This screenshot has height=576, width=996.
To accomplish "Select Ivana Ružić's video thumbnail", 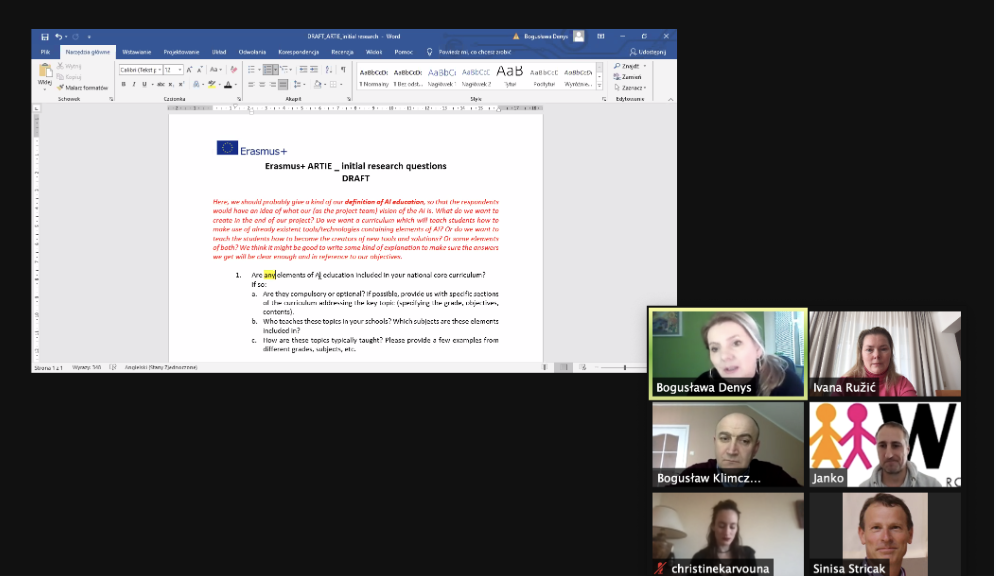I will (884, 354).
